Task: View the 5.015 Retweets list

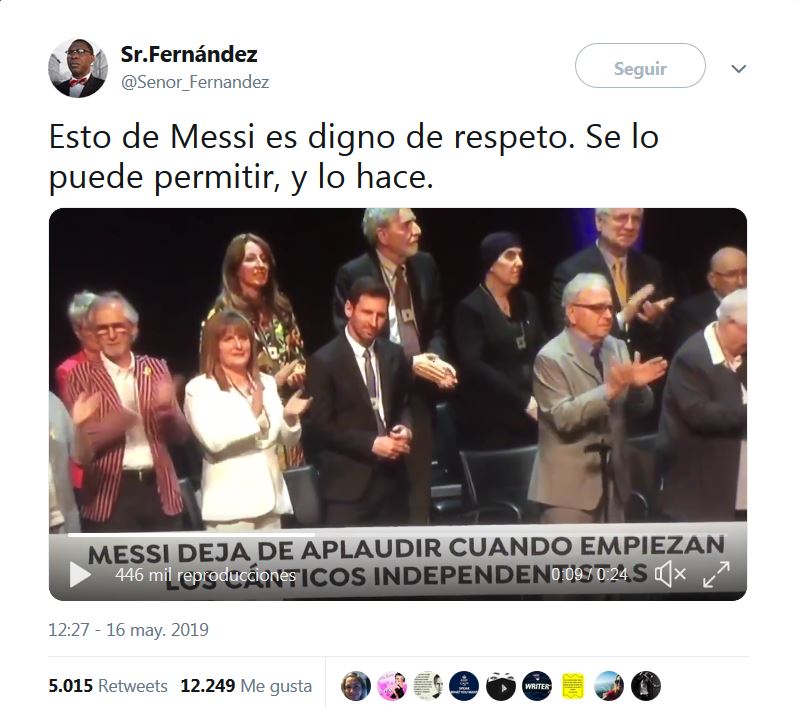Action: [x=108, y=686]
